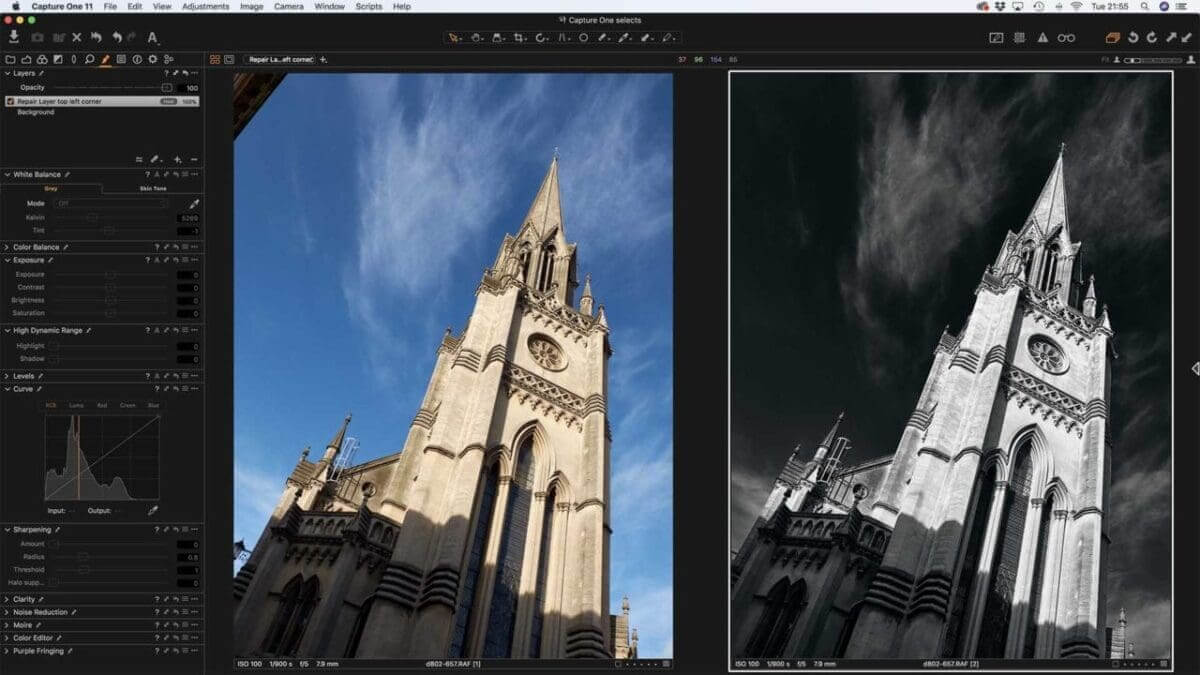Click the Repair La...left corner layer selector
The width and height of the screenshot is (1200, 675).
tap(279, 59)
